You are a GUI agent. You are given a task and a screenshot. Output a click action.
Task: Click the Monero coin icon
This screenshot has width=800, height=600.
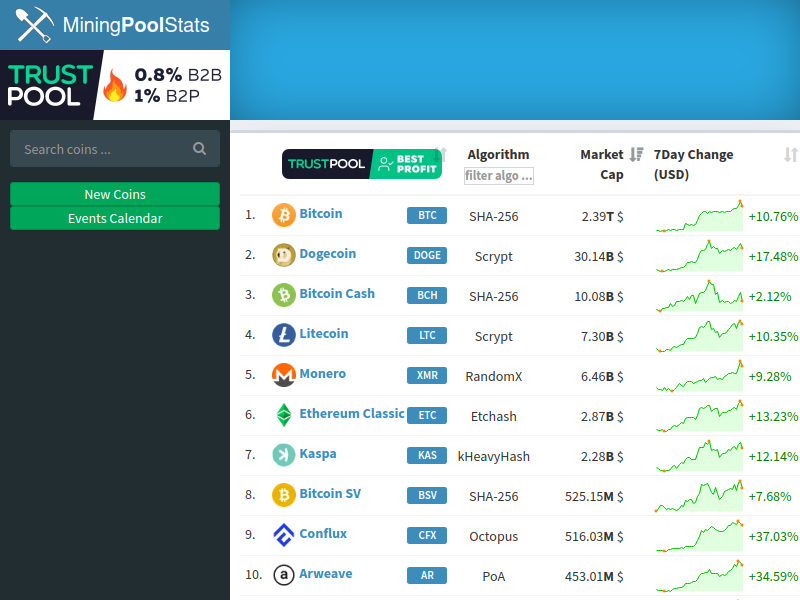tap(284, 375)
